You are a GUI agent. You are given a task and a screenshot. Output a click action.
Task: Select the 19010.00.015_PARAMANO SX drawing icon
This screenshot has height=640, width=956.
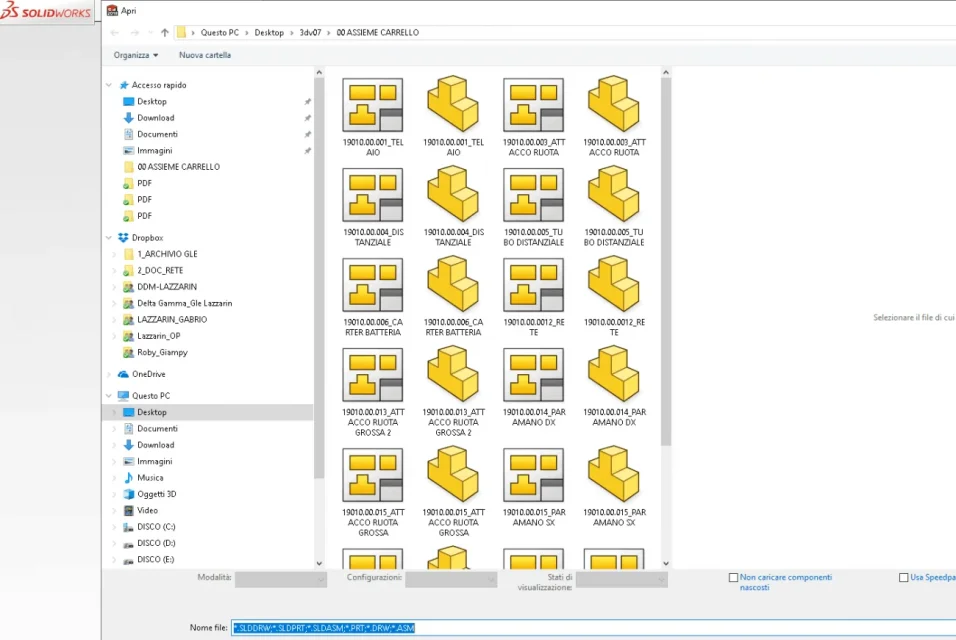tap(533, 475)
